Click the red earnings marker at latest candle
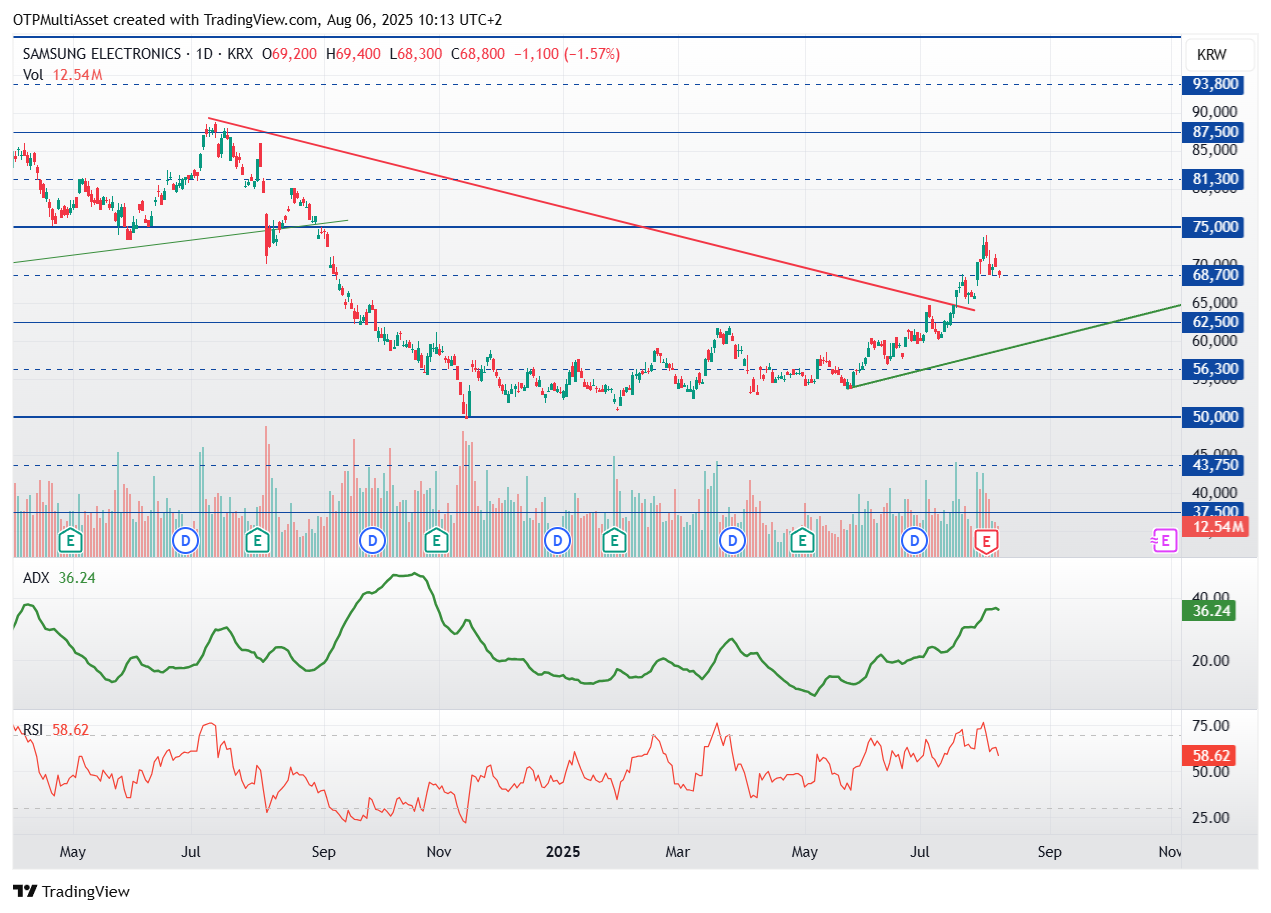This screenshot has height=913, width=1271. pos(987,542)
